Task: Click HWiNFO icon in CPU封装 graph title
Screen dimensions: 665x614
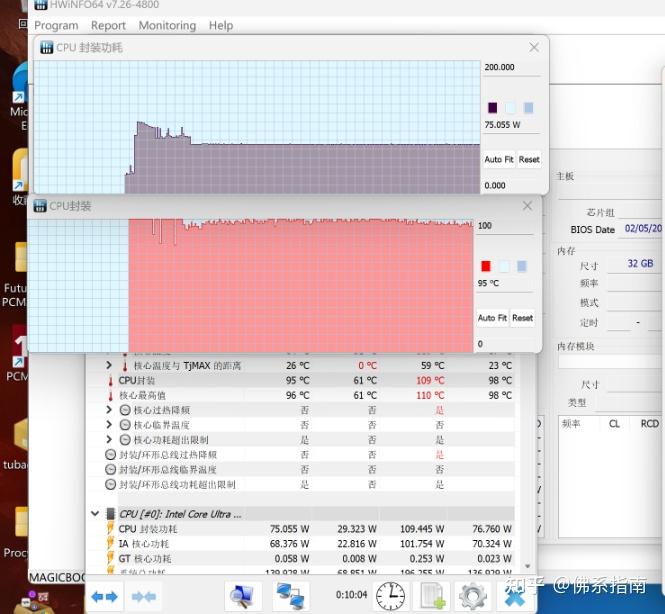Action: (40, 206)
